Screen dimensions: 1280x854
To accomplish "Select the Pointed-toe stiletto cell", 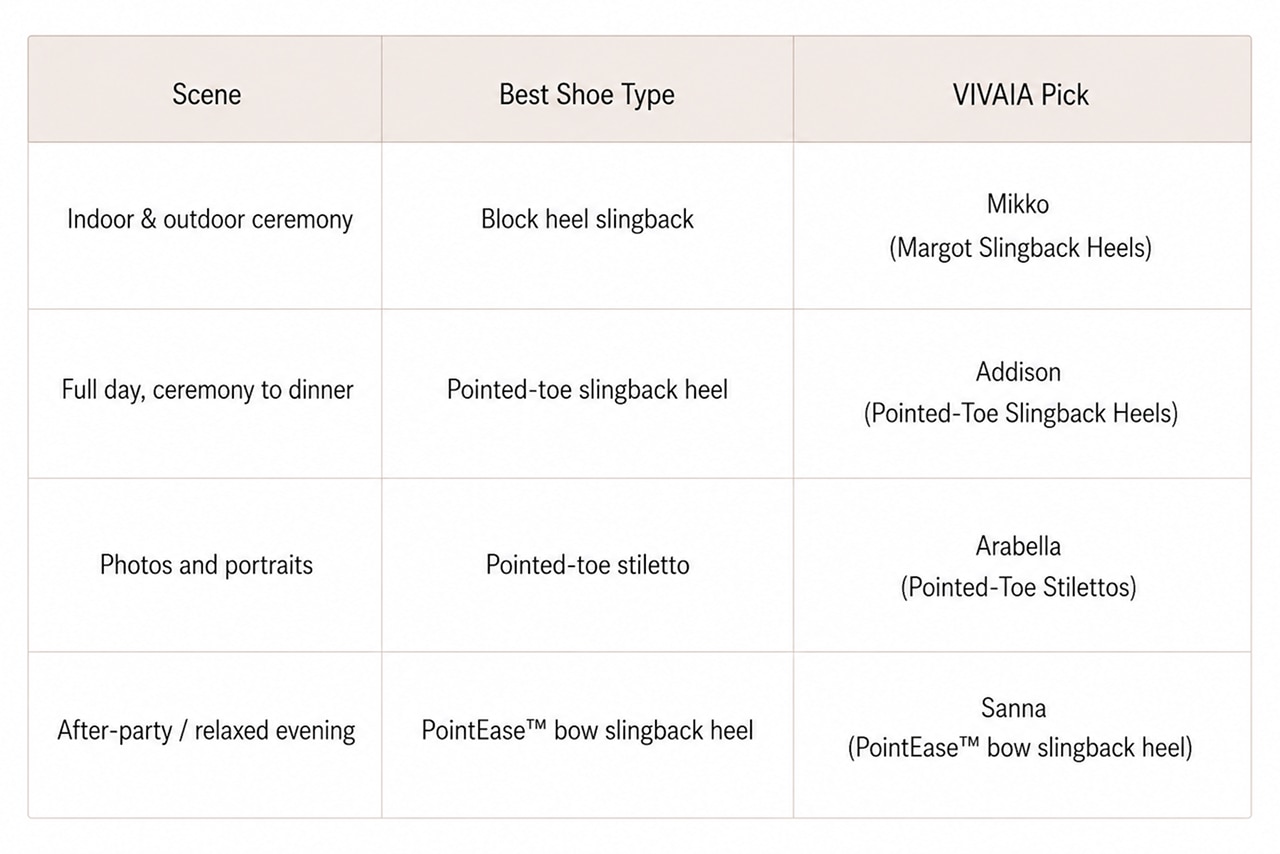I will pyautogui.click(x=587, y=565).
